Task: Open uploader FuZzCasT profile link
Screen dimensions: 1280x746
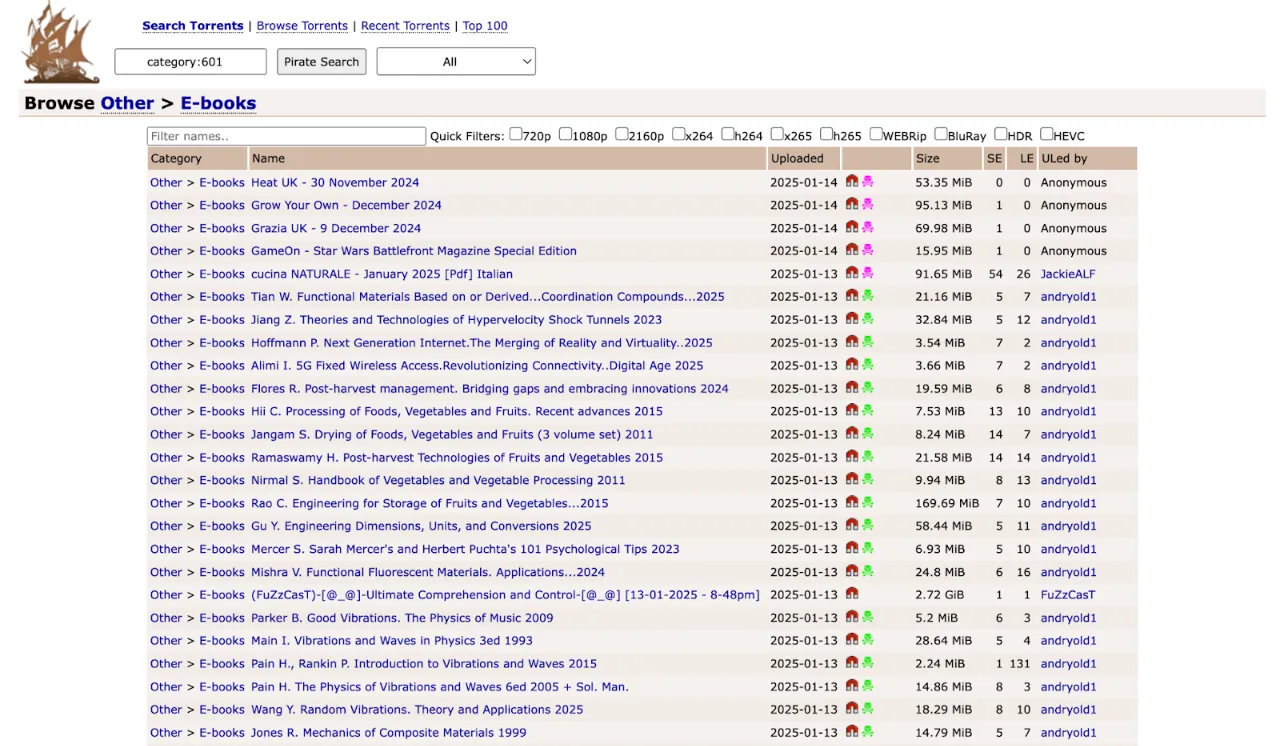Action: pyautogui.click(x=1068, y=595)
